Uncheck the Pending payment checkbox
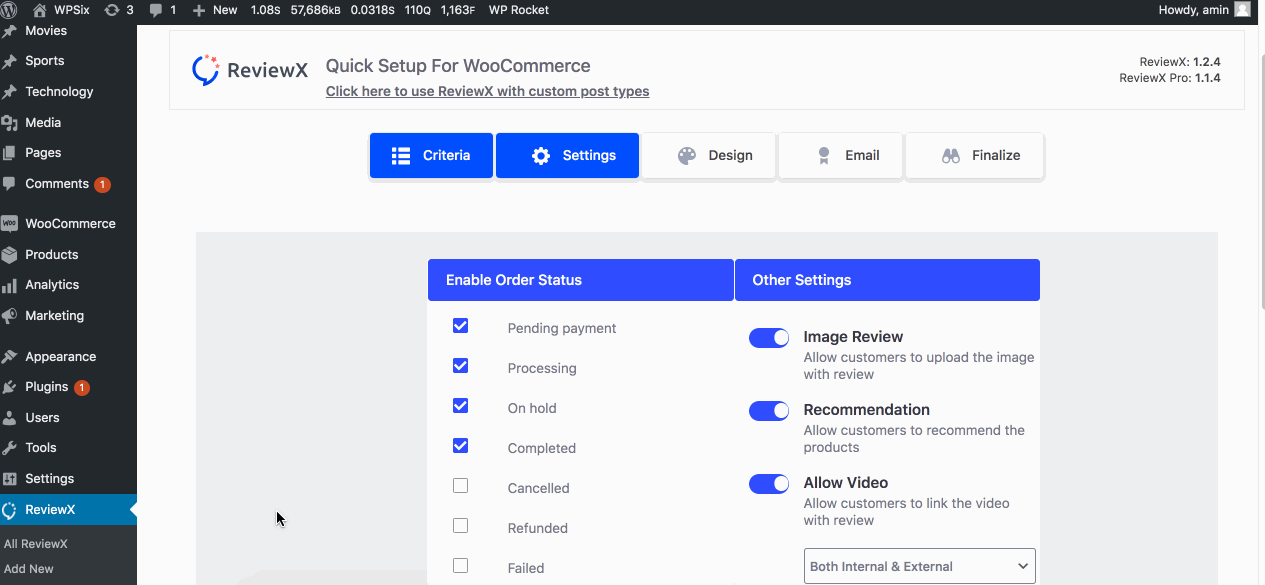Screen dimensions: 1265x585 (x=460, y=326)
